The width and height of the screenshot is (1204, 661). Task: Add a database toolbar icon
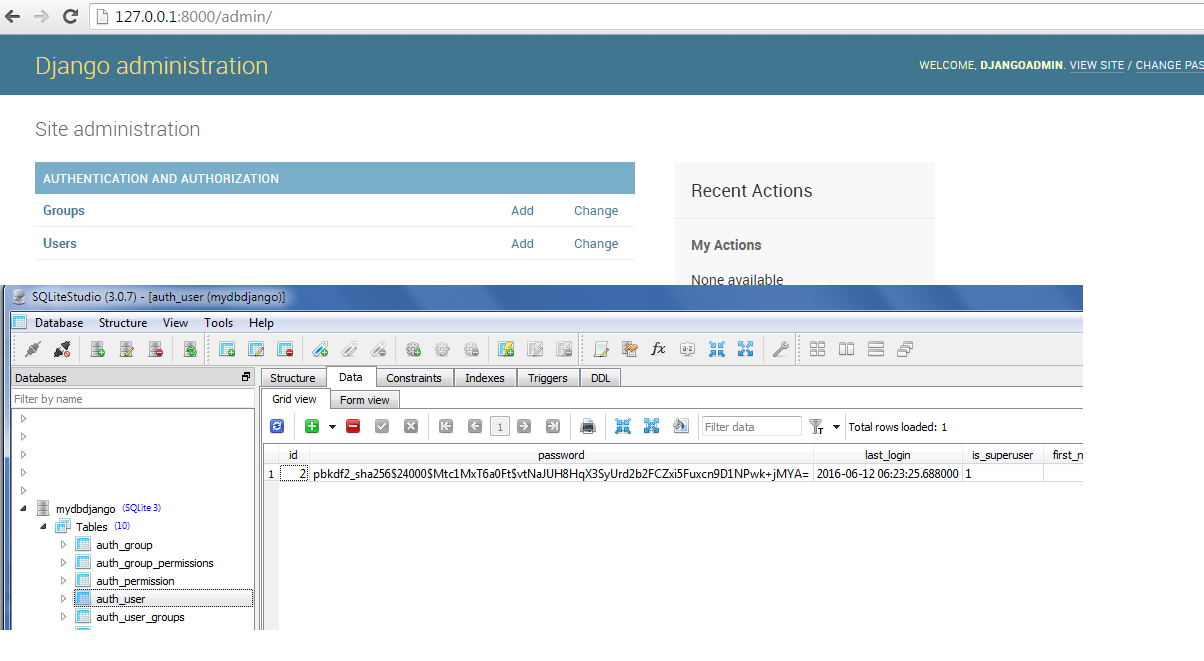98,349
